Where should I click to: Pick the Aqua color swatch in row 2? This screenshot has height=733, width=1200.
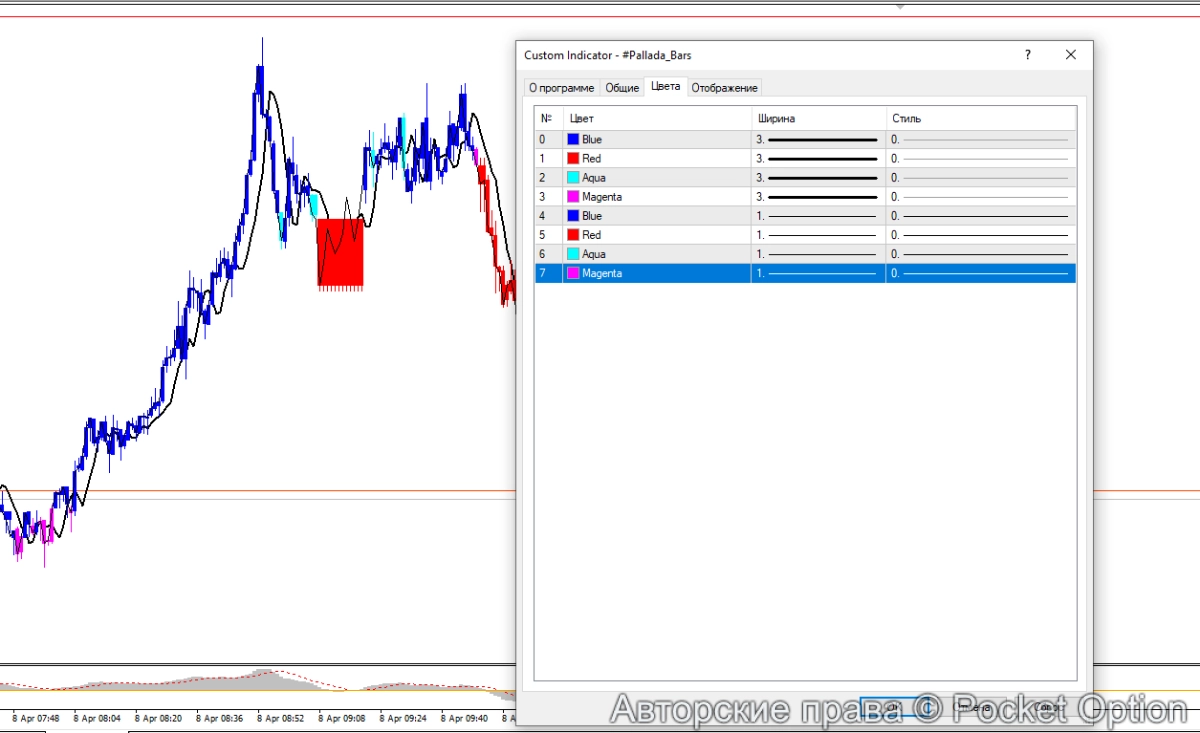pos(574,178)
